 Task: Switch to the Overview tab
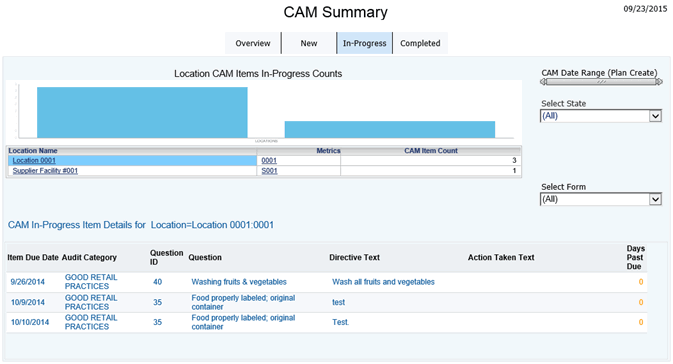tap(253, 43)
